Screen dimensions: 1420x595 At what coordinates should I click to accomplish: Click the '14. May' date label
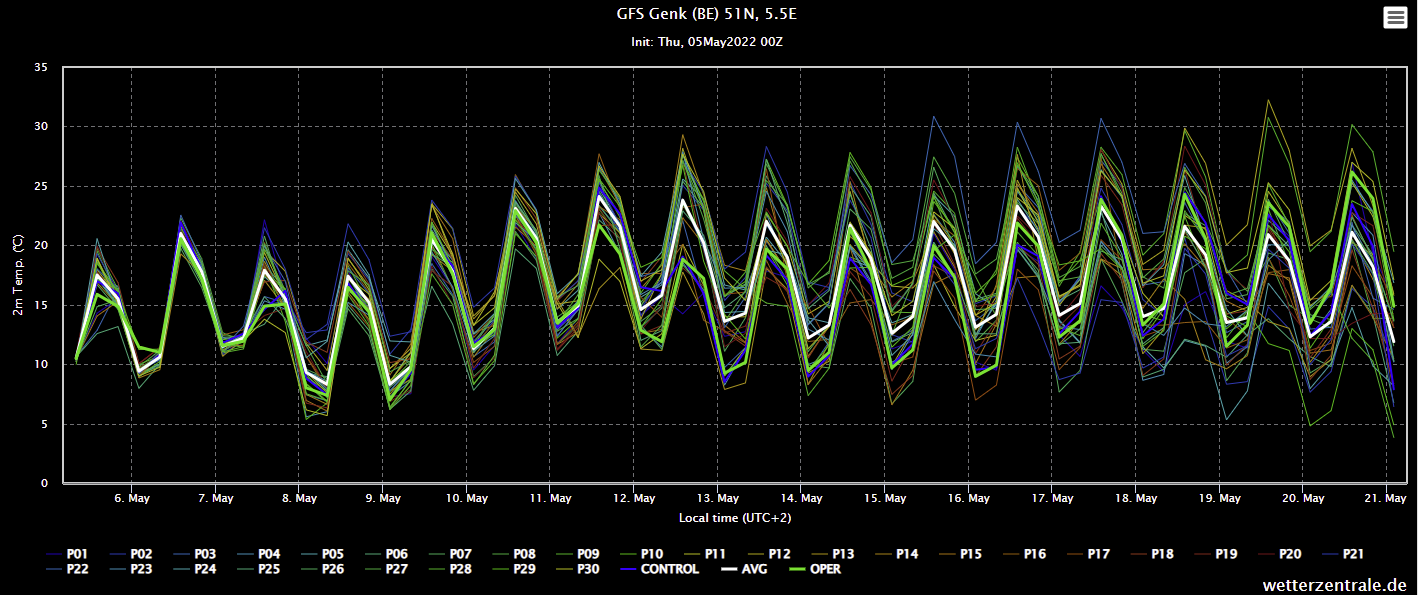coord(802,498)
